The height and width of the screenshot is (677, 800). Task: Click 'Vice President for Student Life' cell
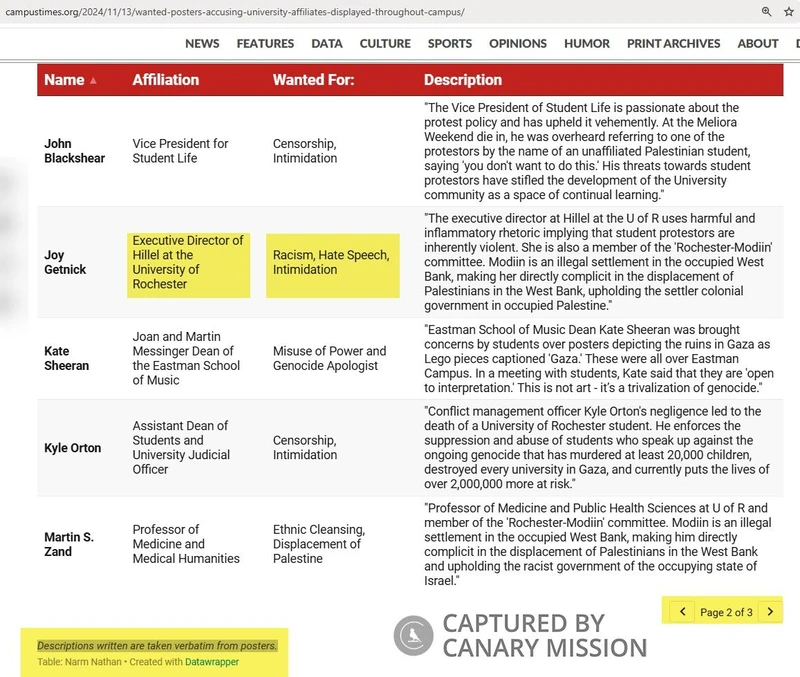[x=180, y=151]
